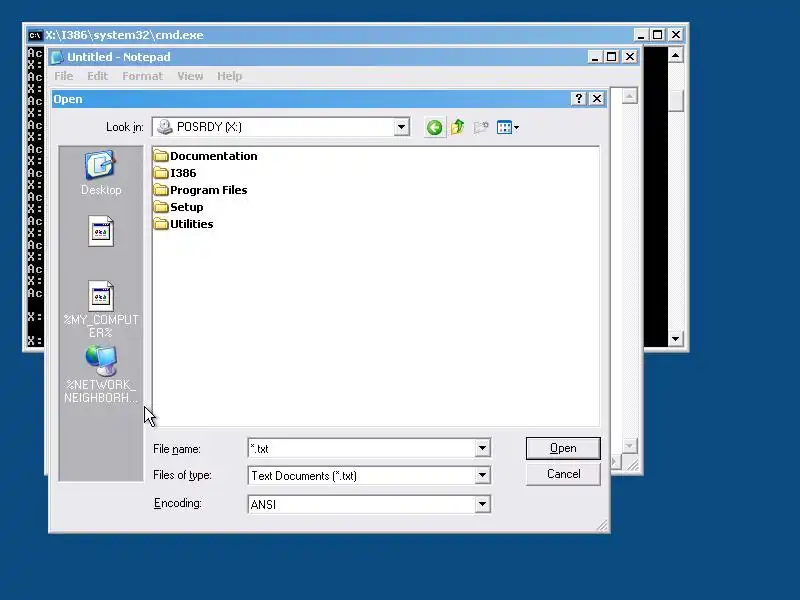Select the Program Files folder icon
Screen dimensions: 800x600
point(161,190)
